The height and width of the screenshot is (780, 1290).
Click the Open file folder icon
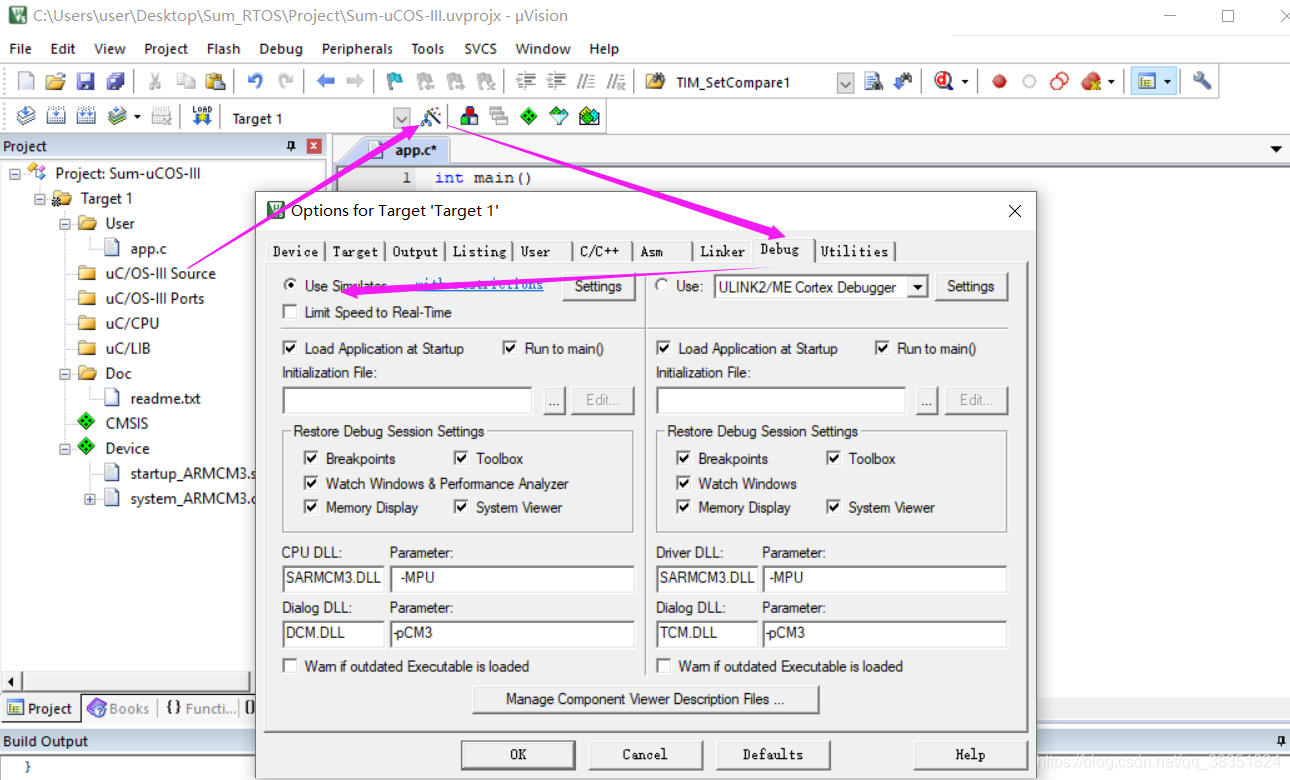(55, 82)
